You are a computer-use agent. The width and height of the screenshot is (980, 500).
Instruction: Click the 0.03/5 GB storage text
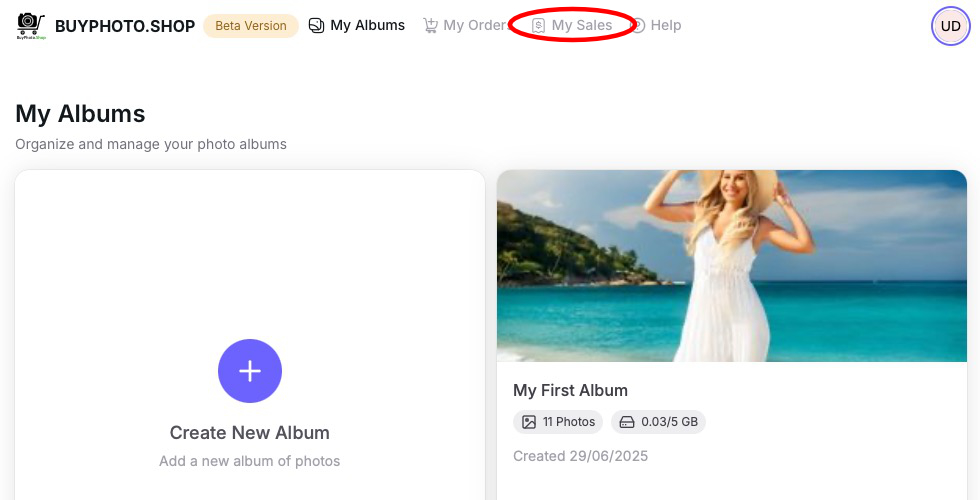669,422
